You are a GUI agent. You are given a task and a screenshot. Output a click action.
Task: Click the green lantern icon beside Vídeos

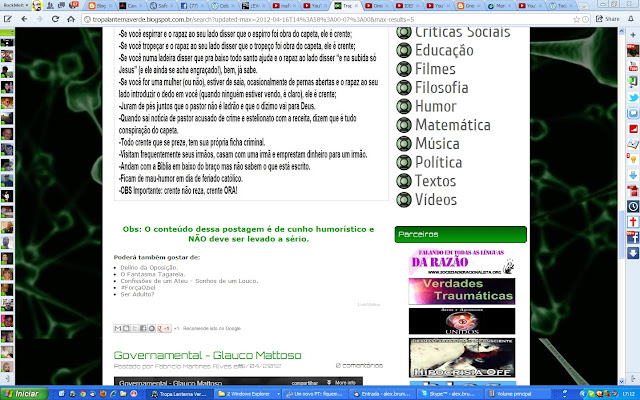[404, 200]
